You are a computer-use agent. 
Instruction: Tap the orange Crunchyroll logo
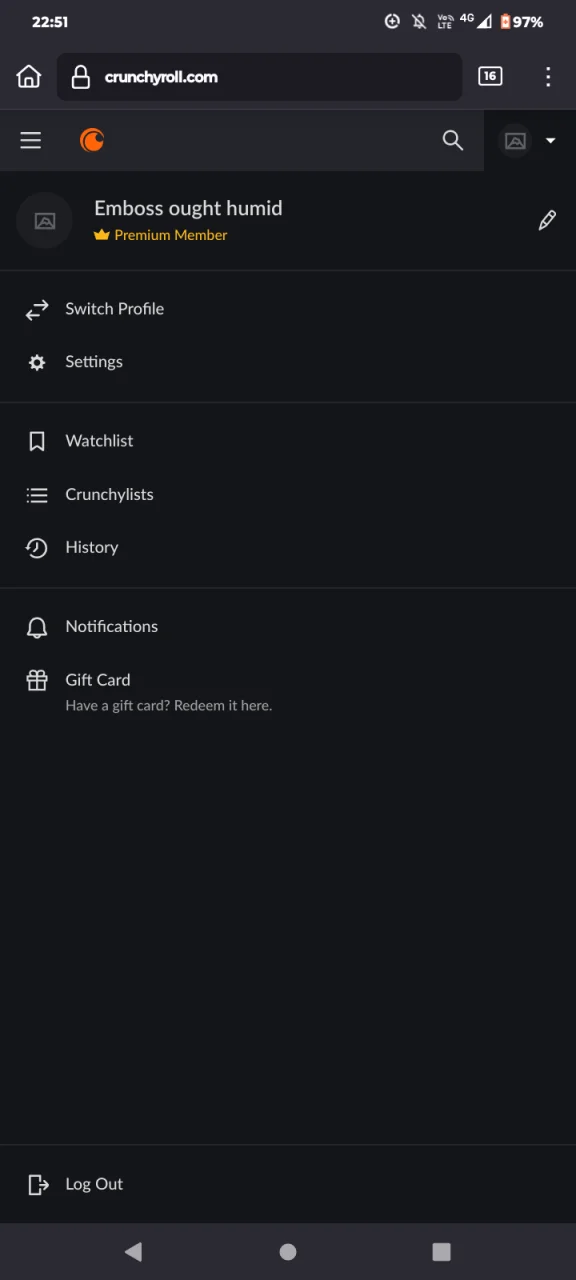coord(92,141)
